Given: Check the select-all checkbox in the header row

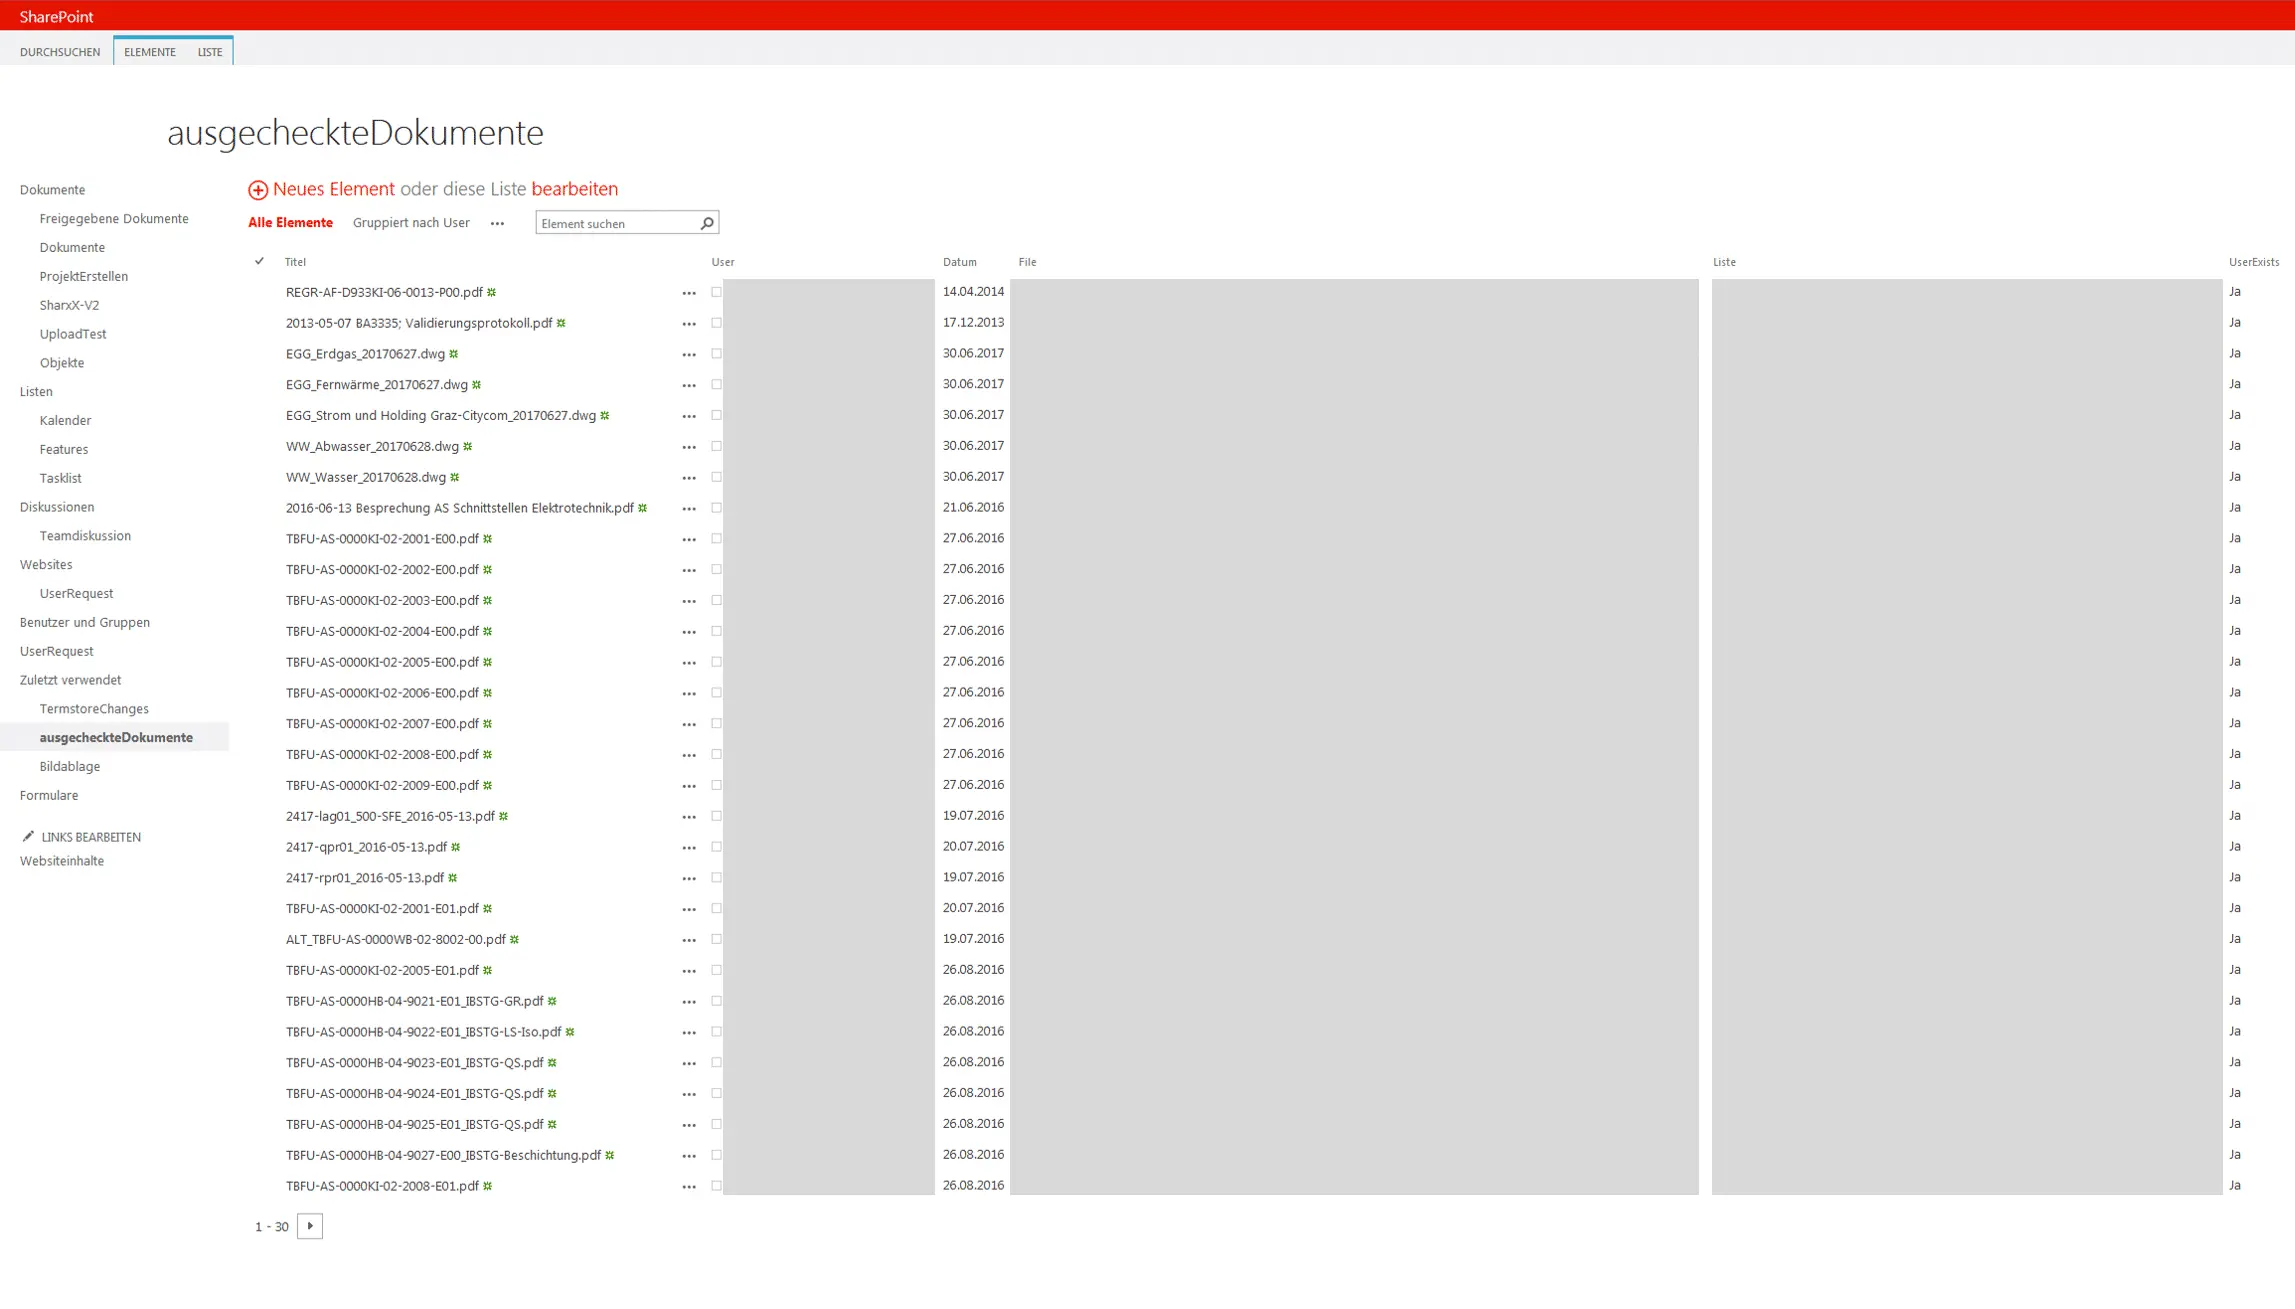Looking at the screenshot, I should pyautogui.click(x=259, y=261).
